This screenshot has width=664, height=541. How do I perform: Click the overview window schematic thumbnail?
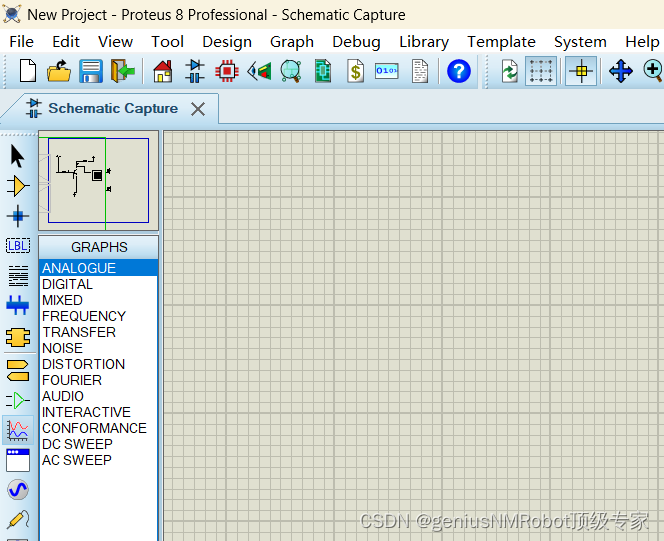[x=98, y=180]
